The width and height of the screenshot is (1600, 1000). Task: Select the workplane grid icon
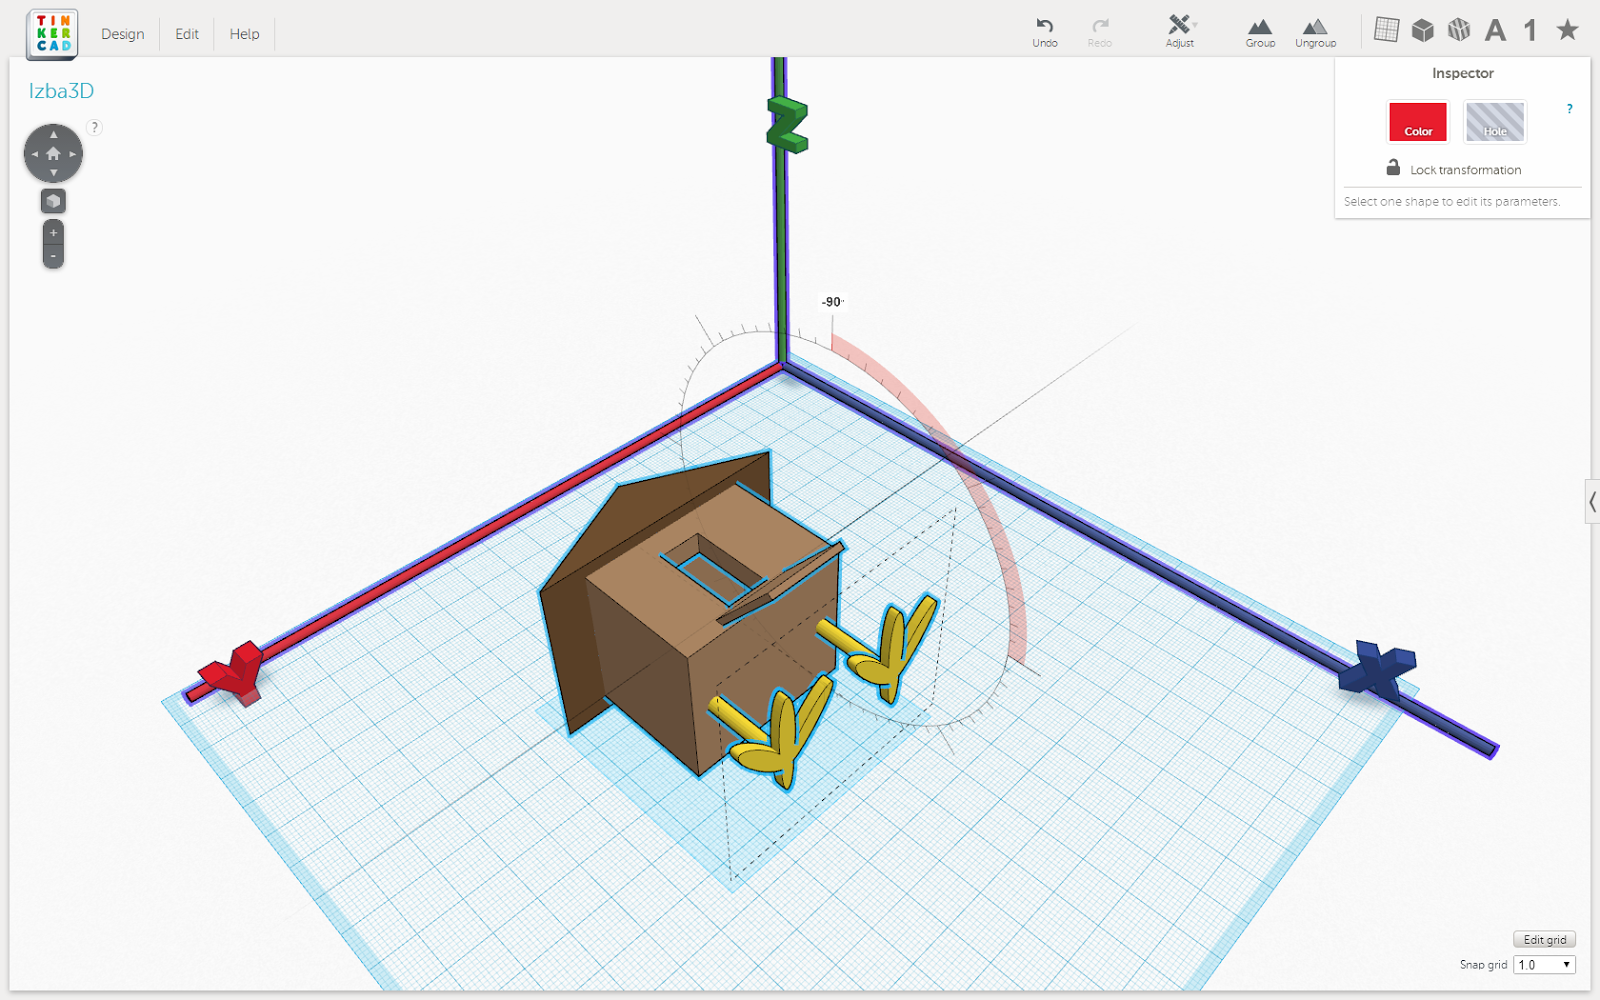coord(1386,30)
